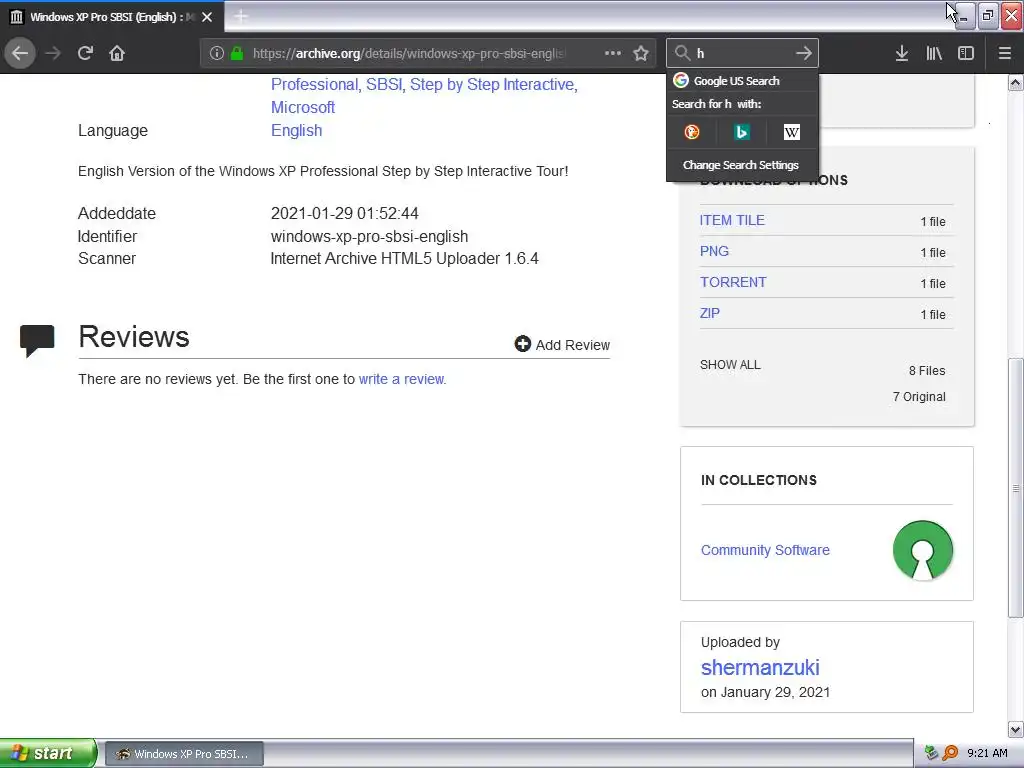Open the downloads panel

click(902, 53)
